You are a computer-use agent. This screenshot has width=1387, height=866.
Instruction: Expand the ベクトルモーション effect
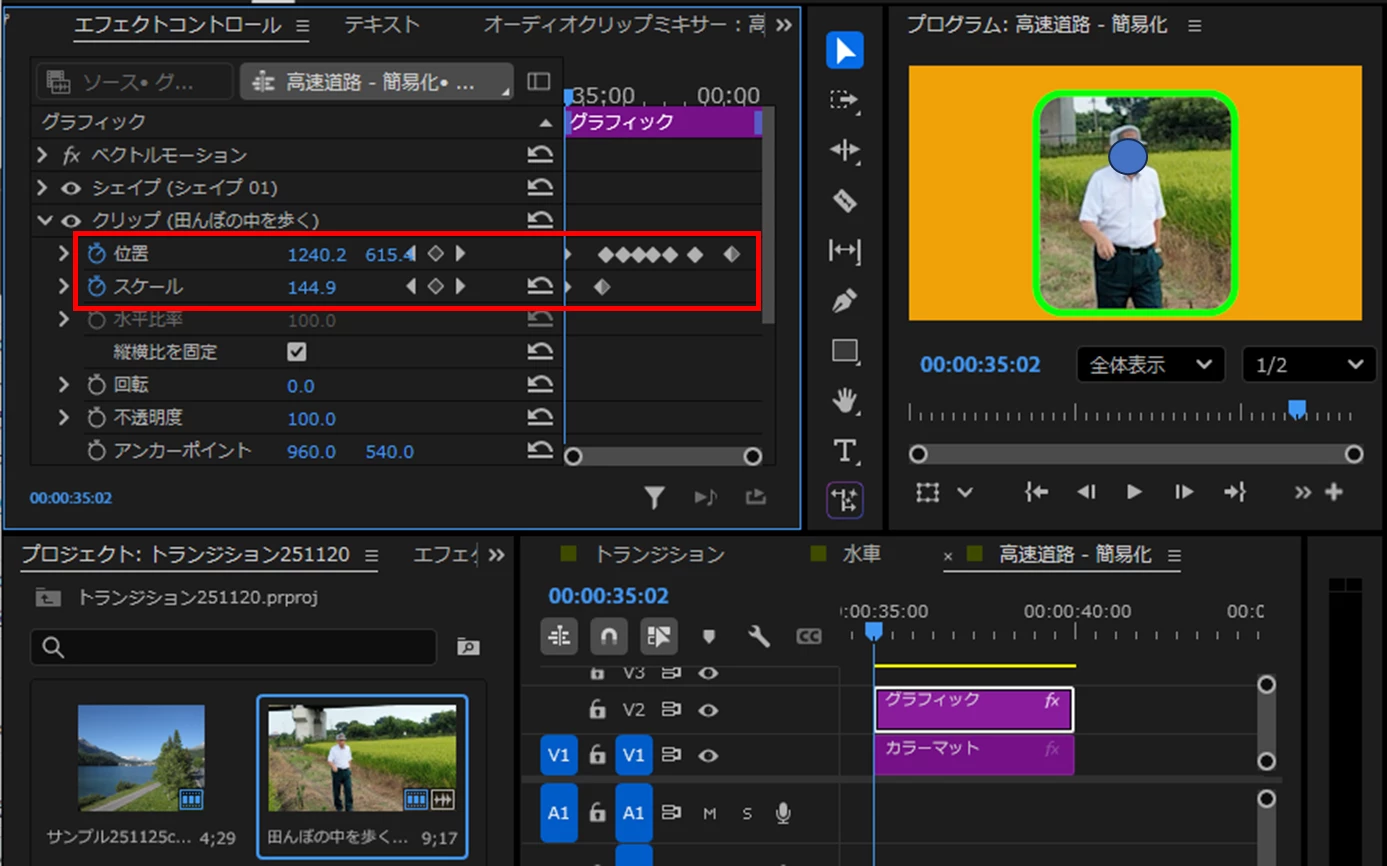pos(42,155)
